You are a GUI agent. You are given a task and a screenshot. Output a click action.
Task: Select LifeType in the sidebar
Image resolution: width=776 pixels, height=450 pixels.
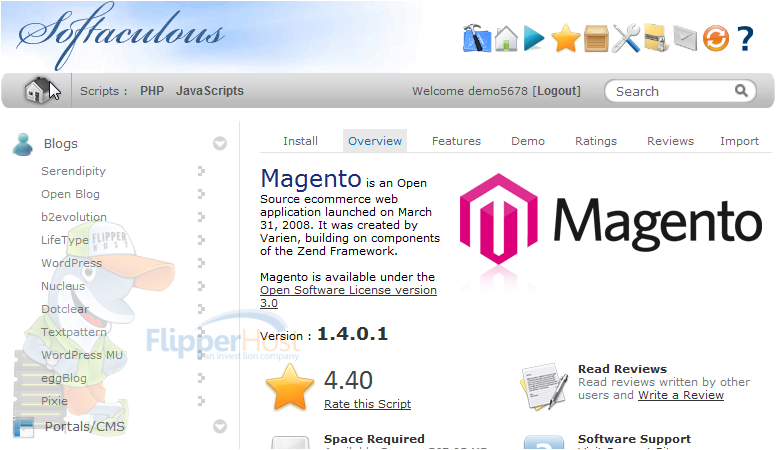coord(65,240)
